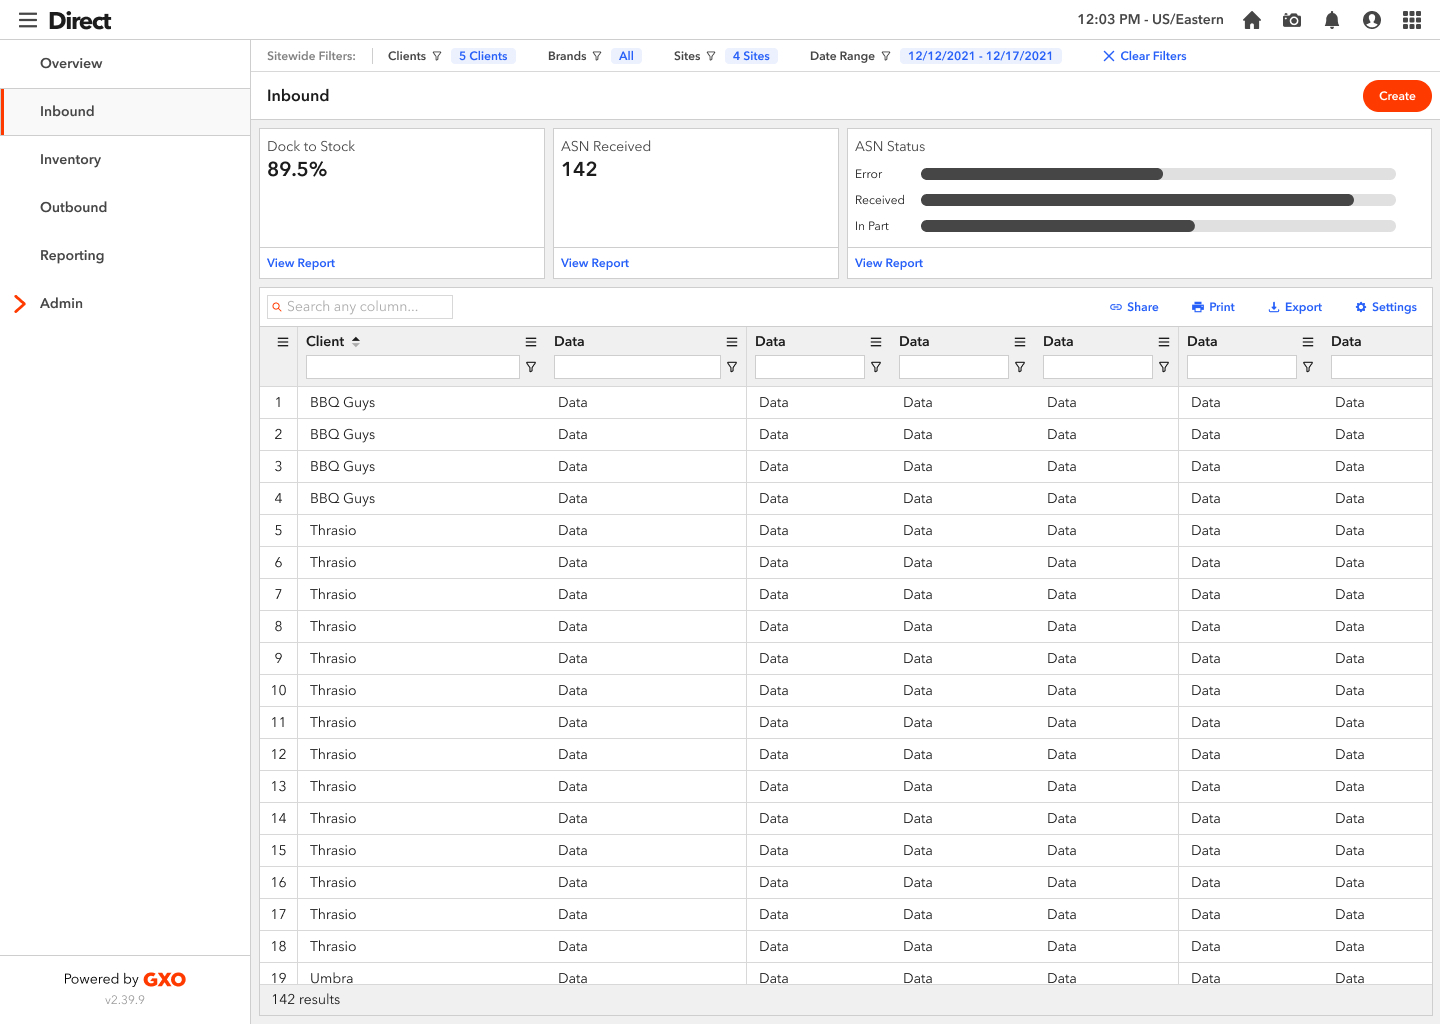Click Share link in table toolbar
Viewport: 1440px width, 1024px height.
1134,307
